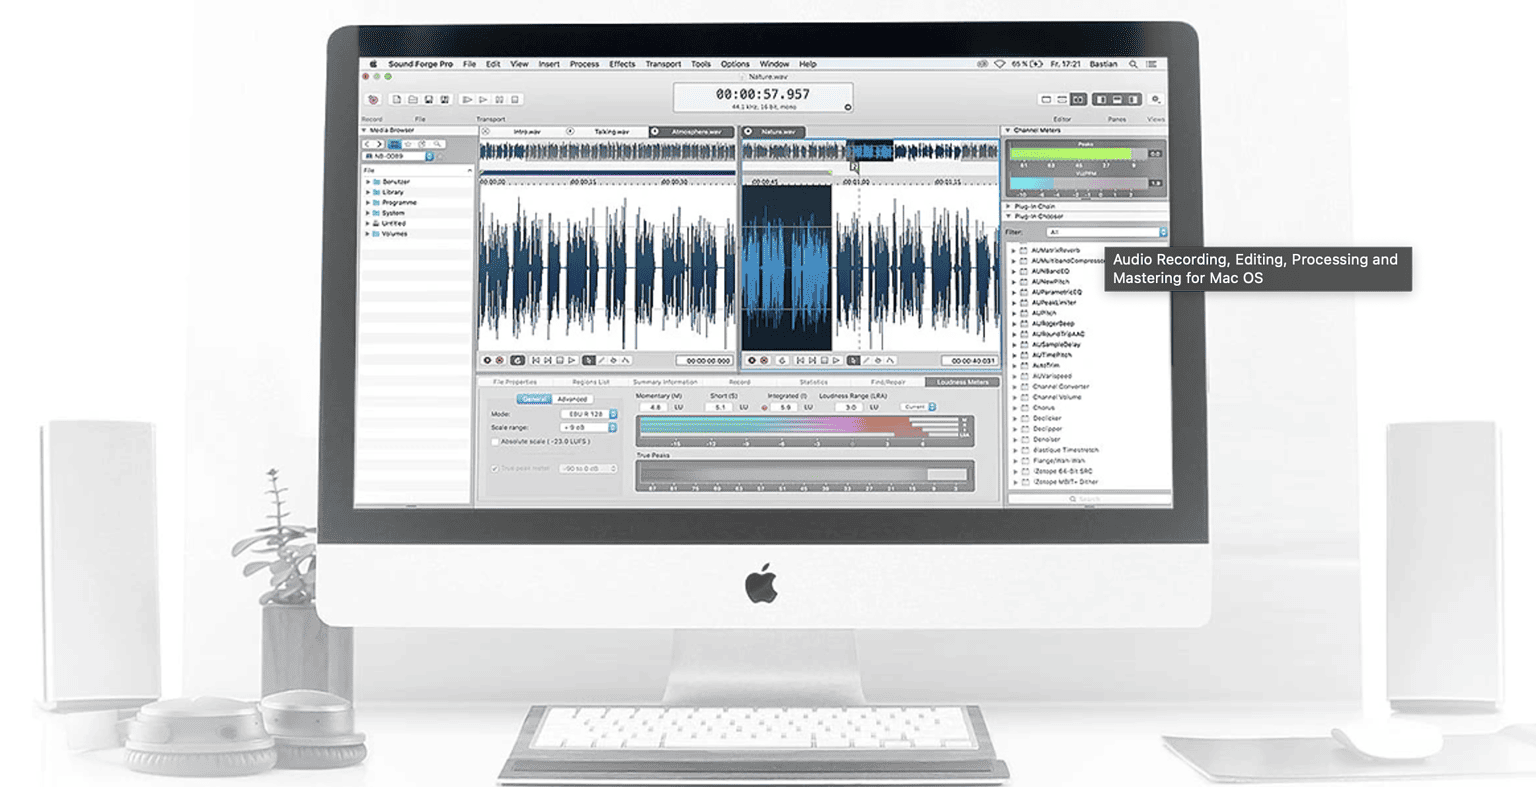Screen dimensions: 1536x787
Task: Open the Effects menu in the menu bar
Action: point(622,63)
